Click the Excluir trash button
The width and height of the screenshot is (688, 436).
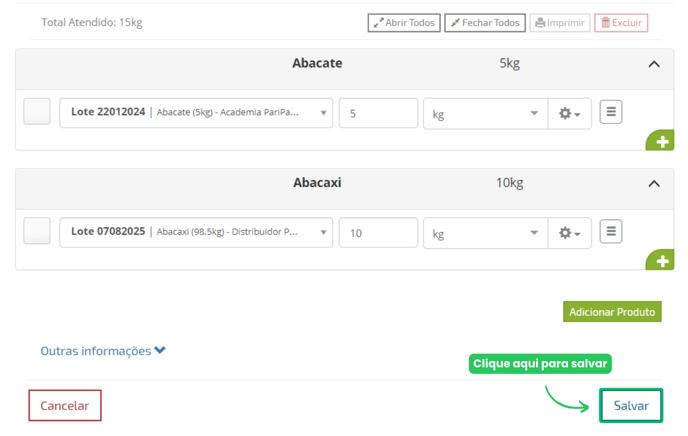(x=621, y=23)
